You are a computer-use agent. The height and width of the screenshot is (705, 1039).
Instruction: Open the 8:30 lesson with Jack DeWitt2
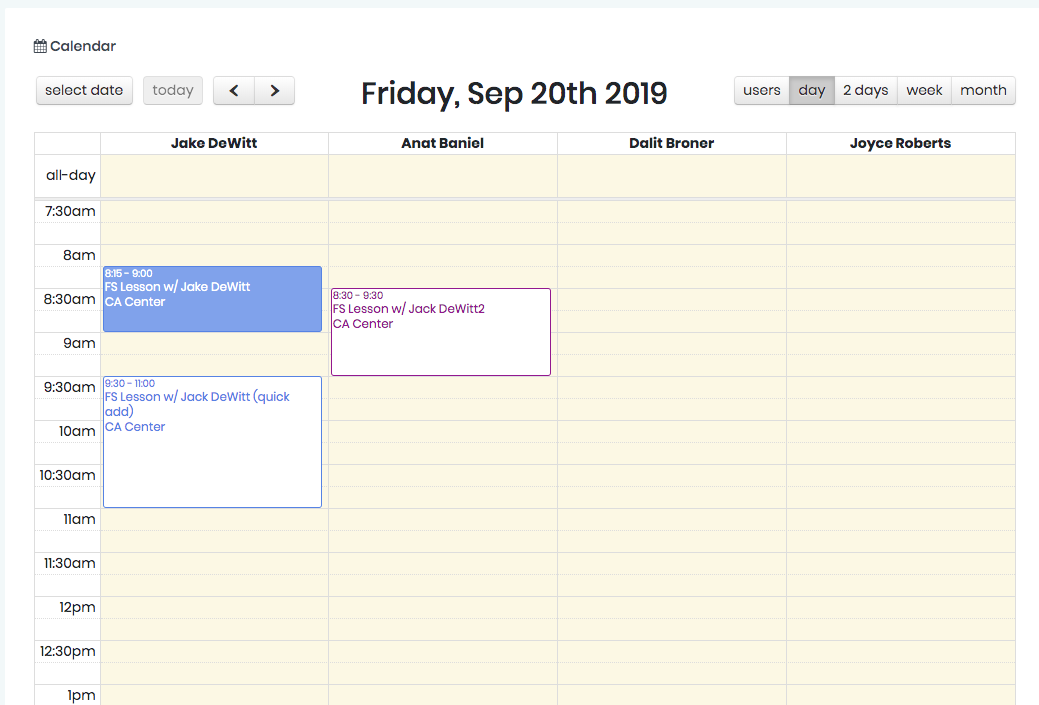pos(440,332)
